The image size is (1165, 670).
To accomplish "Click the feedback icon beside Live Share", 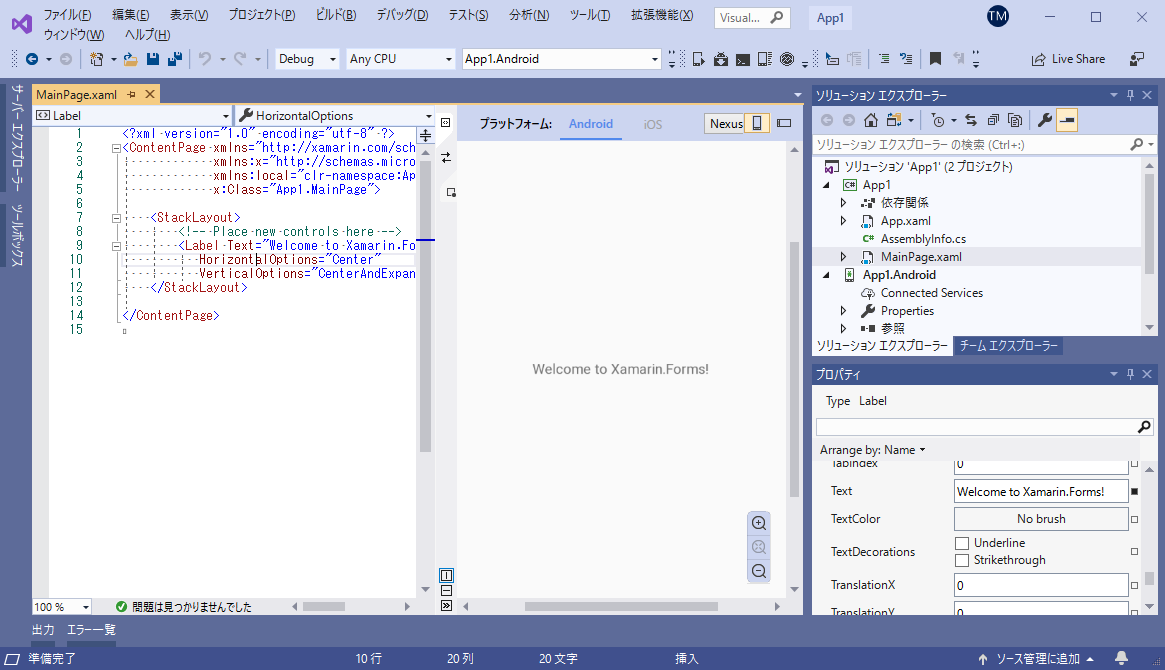I will tap(1137, 59).
